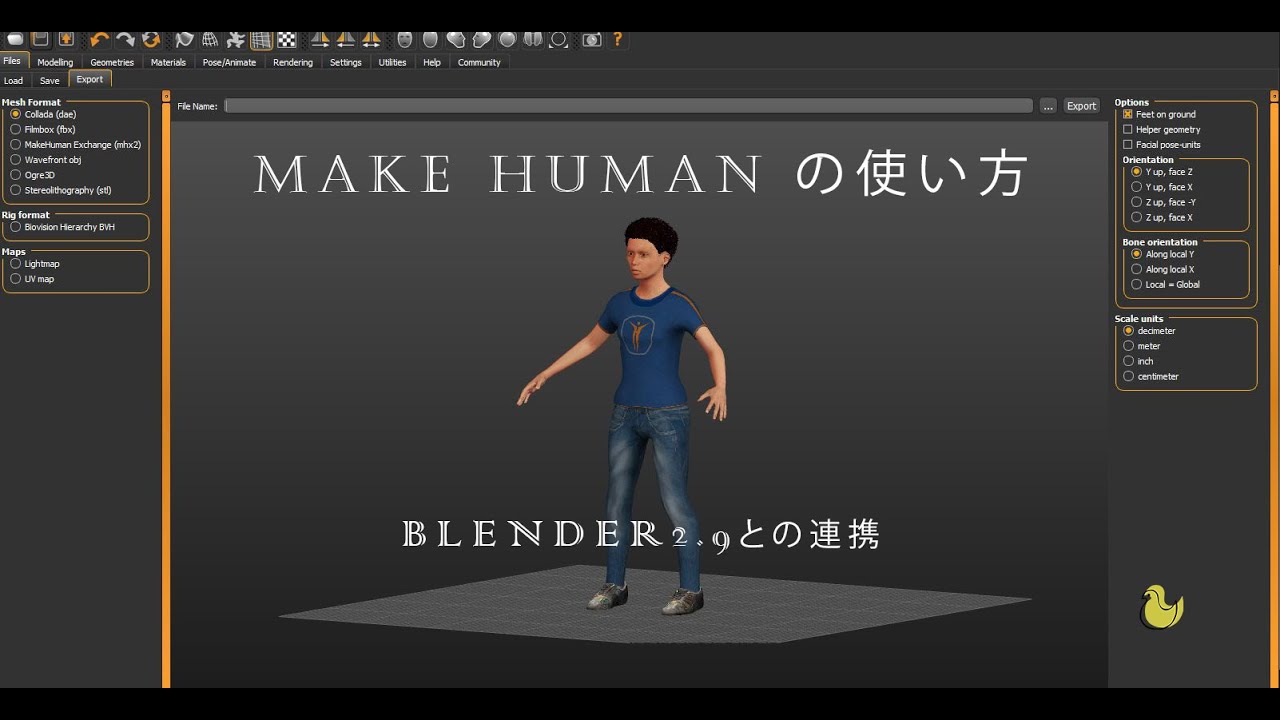Toggle the double-arrow symmetry mode icon
The image size is (1280, 720).
pyautogui.click(x=371, y=39)
